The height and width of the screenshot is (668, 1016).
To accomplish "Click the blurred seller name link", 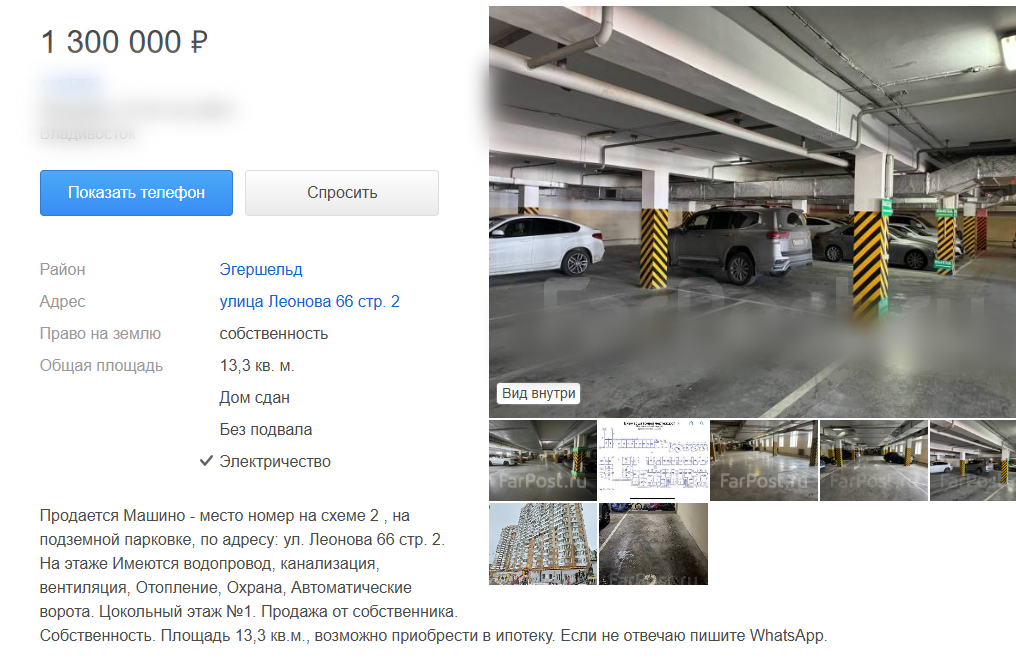I will tap(71, 84).
